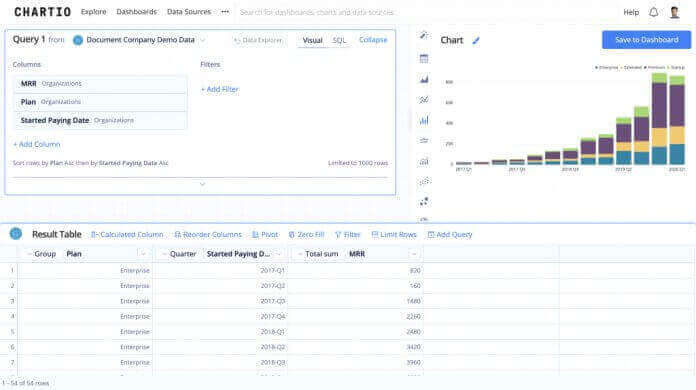Click the pencil icon next to Chart

pyautogui.click(x=476, y=41)
